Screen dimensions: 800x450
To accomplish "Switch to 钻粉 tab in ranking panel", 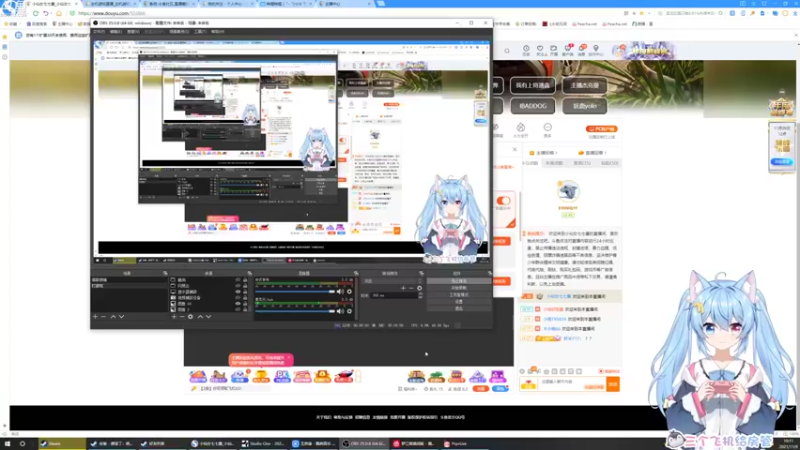I will click(x=609, y=163).
